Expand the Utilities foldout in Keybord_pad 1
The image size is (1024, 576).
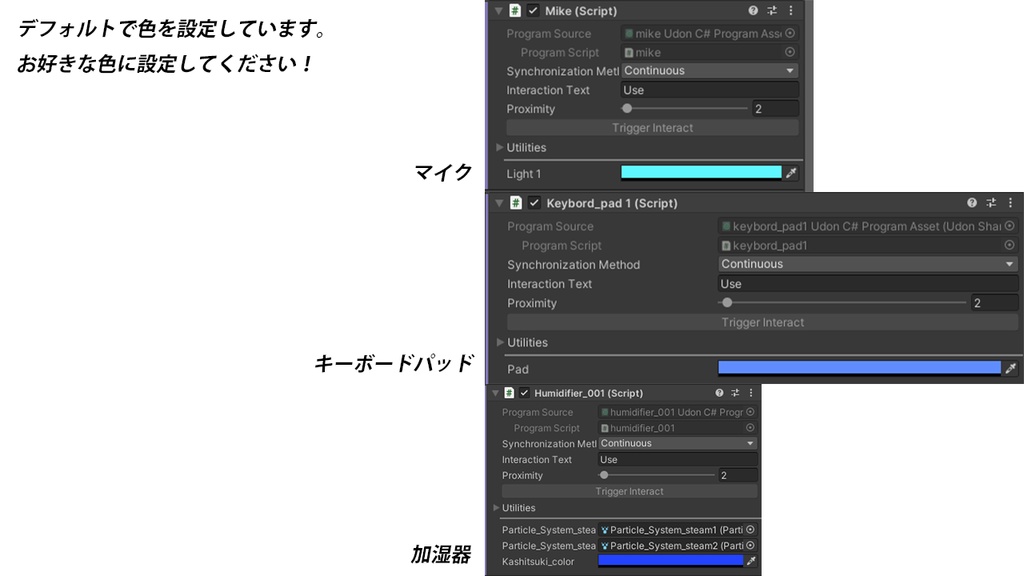pyautogui.click(x=499, y=341)
